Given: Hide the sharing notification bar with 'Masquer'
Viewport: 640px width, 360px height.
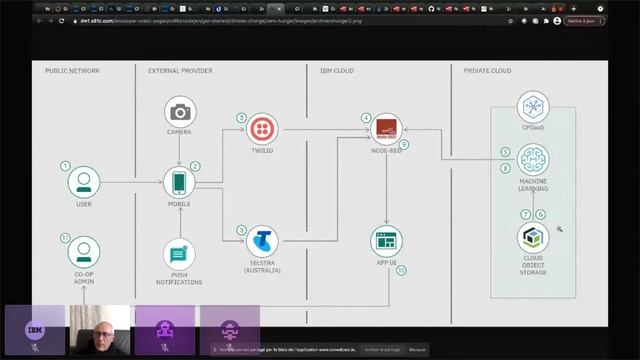Looking at the screenshot, I should click(x=417, y=350).
